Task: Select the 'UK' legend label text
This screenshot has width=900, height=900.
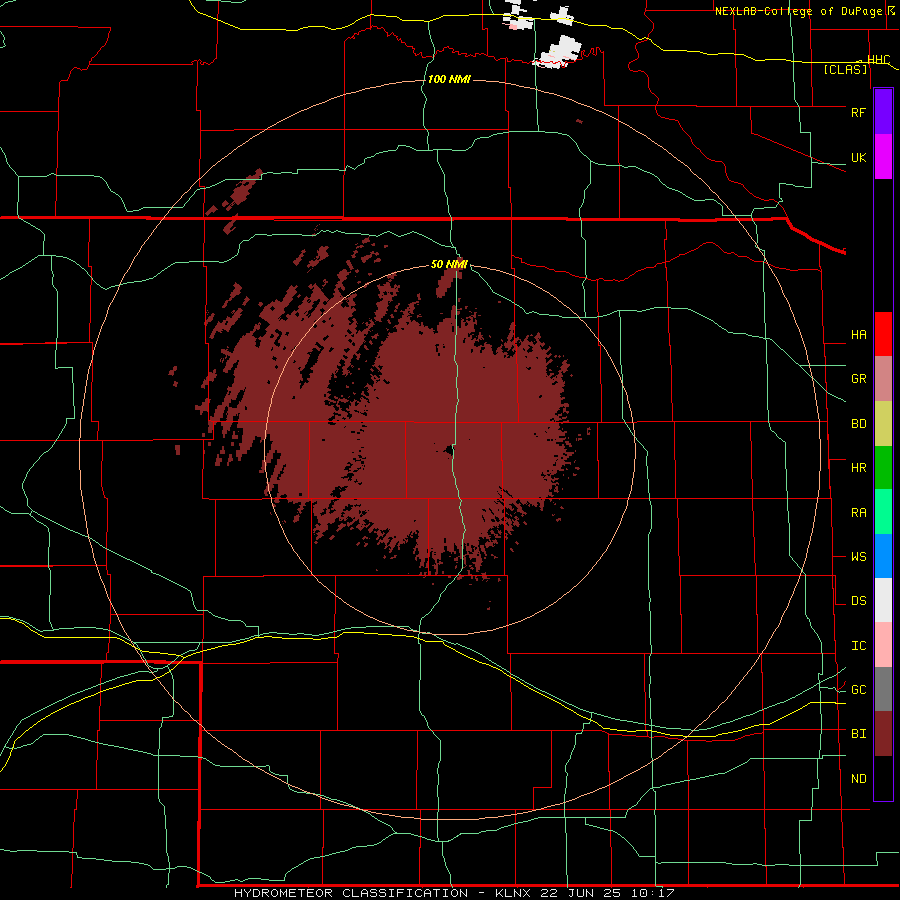Action: [858, 157]
